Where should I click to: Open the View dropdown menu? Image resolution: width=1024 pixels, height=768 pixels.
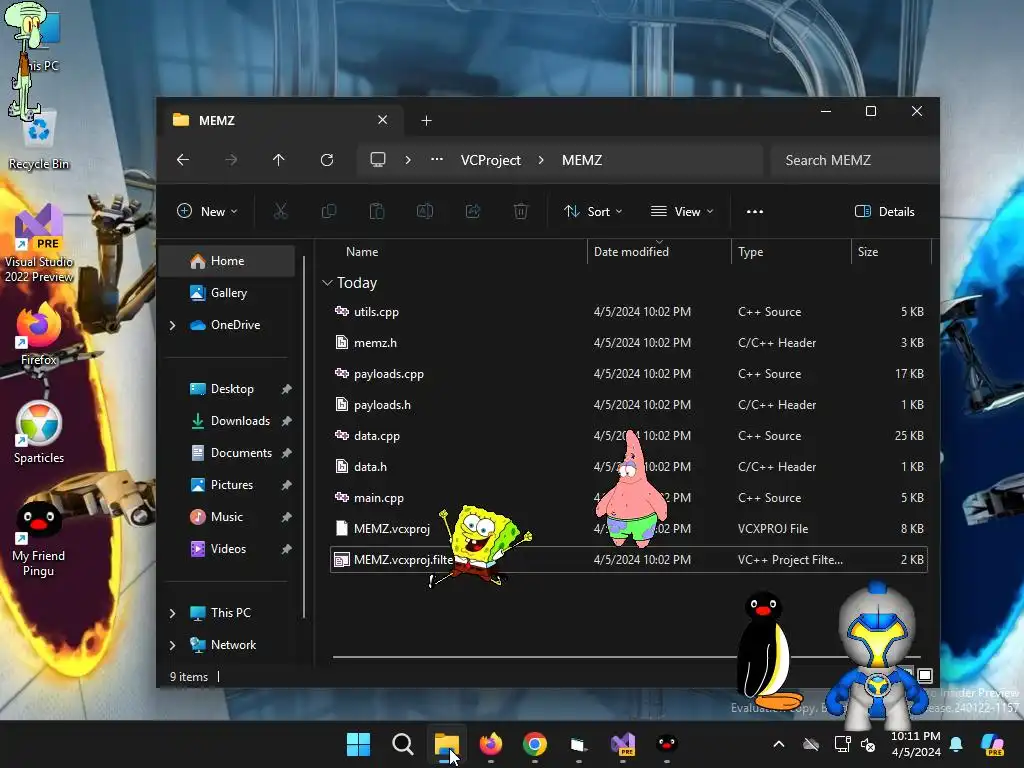(x=682, y=211)
